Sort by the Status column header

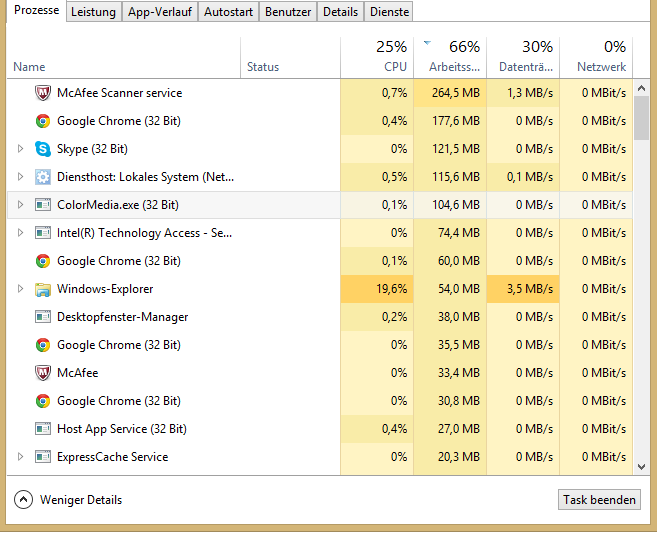pyautogui.click(x=290, y=57)
